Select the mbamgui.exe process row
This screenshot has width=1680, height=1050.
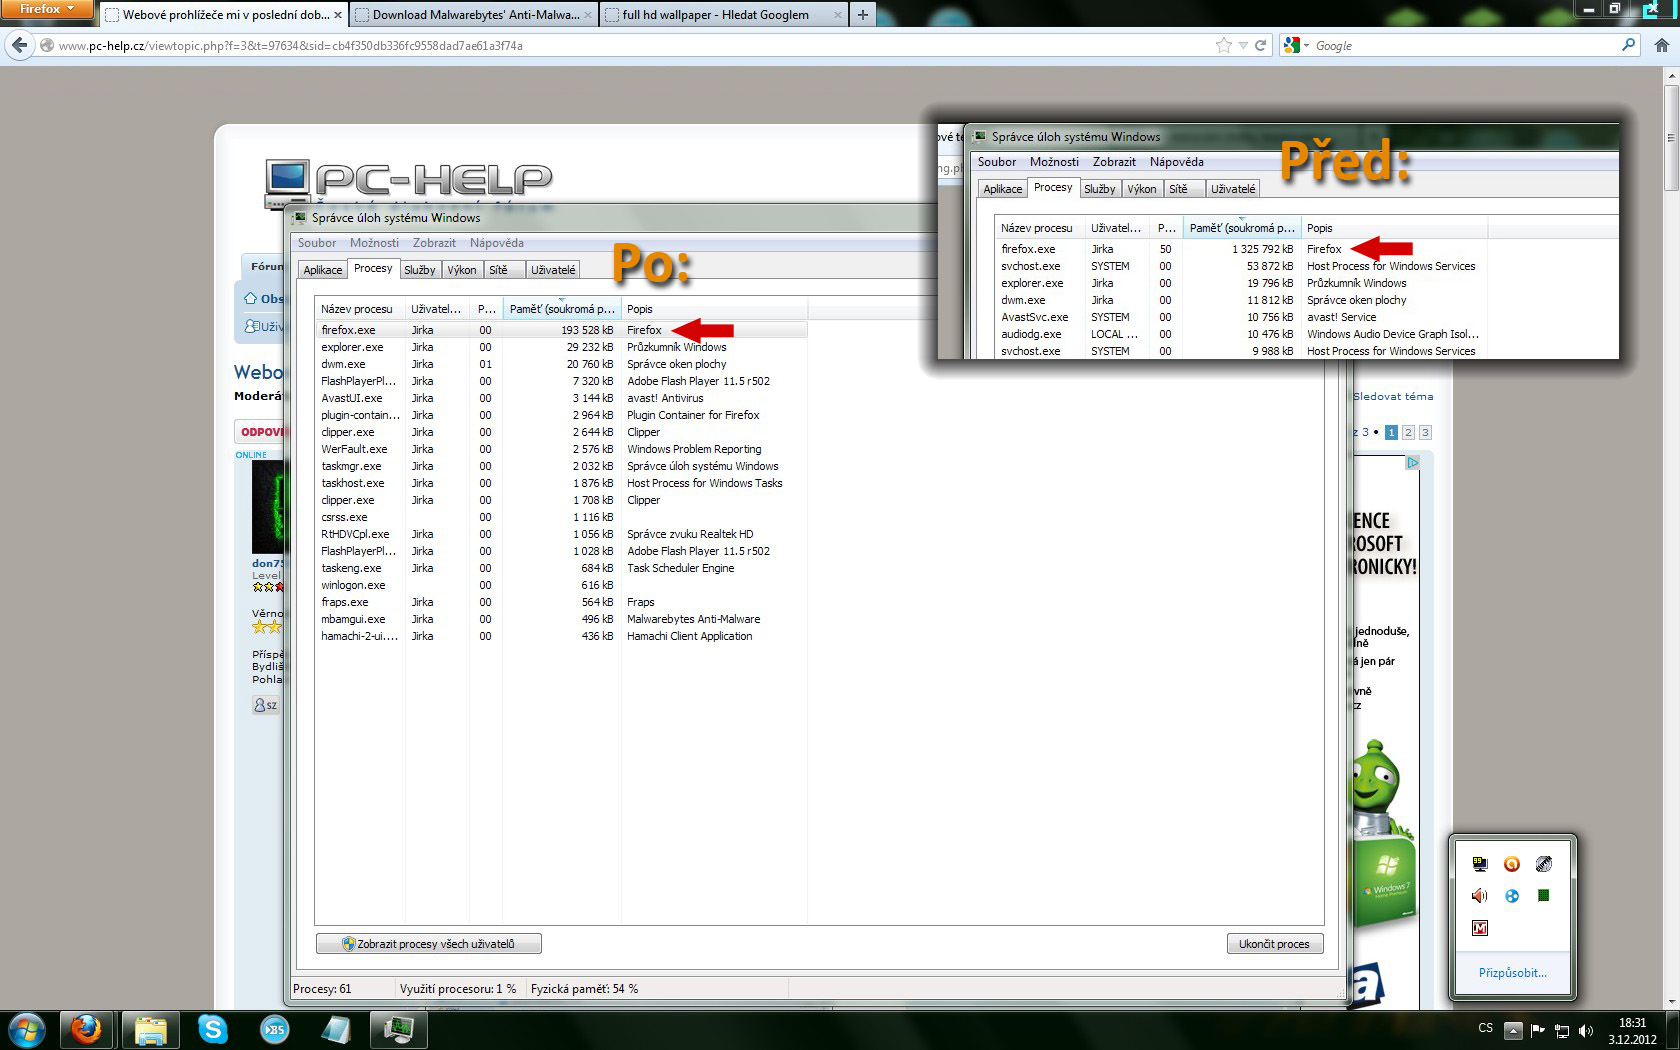(561, 619)
